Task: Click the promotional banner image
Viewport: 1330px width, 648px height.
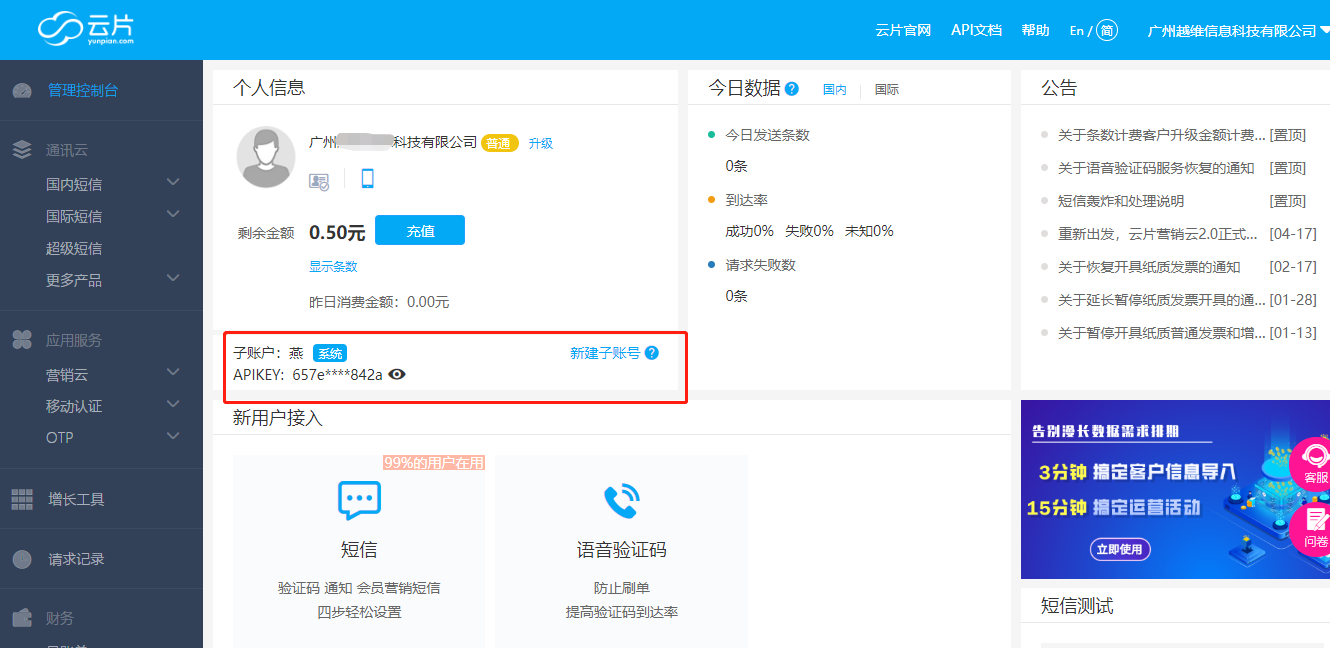Action: [x=1175, y=489]
